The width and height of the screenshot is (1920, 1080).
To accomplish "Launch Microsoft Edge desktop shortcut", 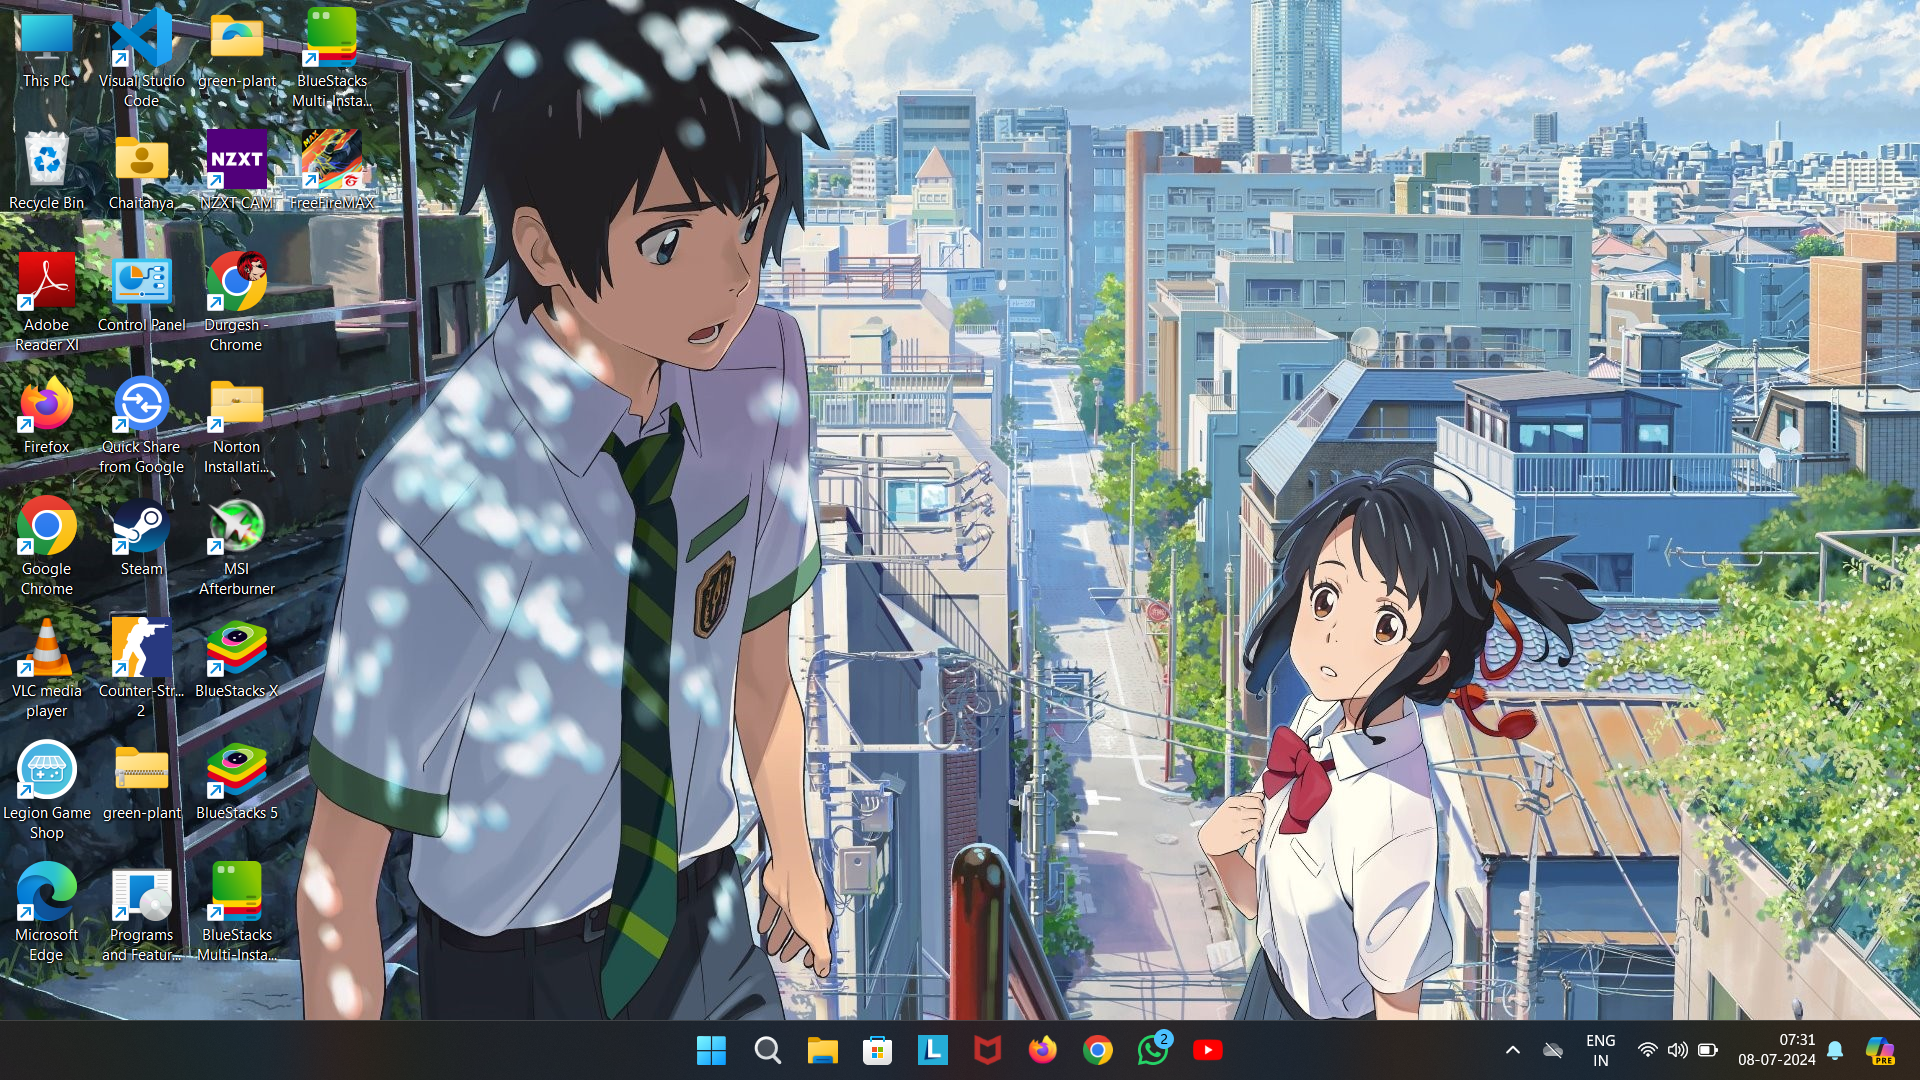I will pos(47,912).
